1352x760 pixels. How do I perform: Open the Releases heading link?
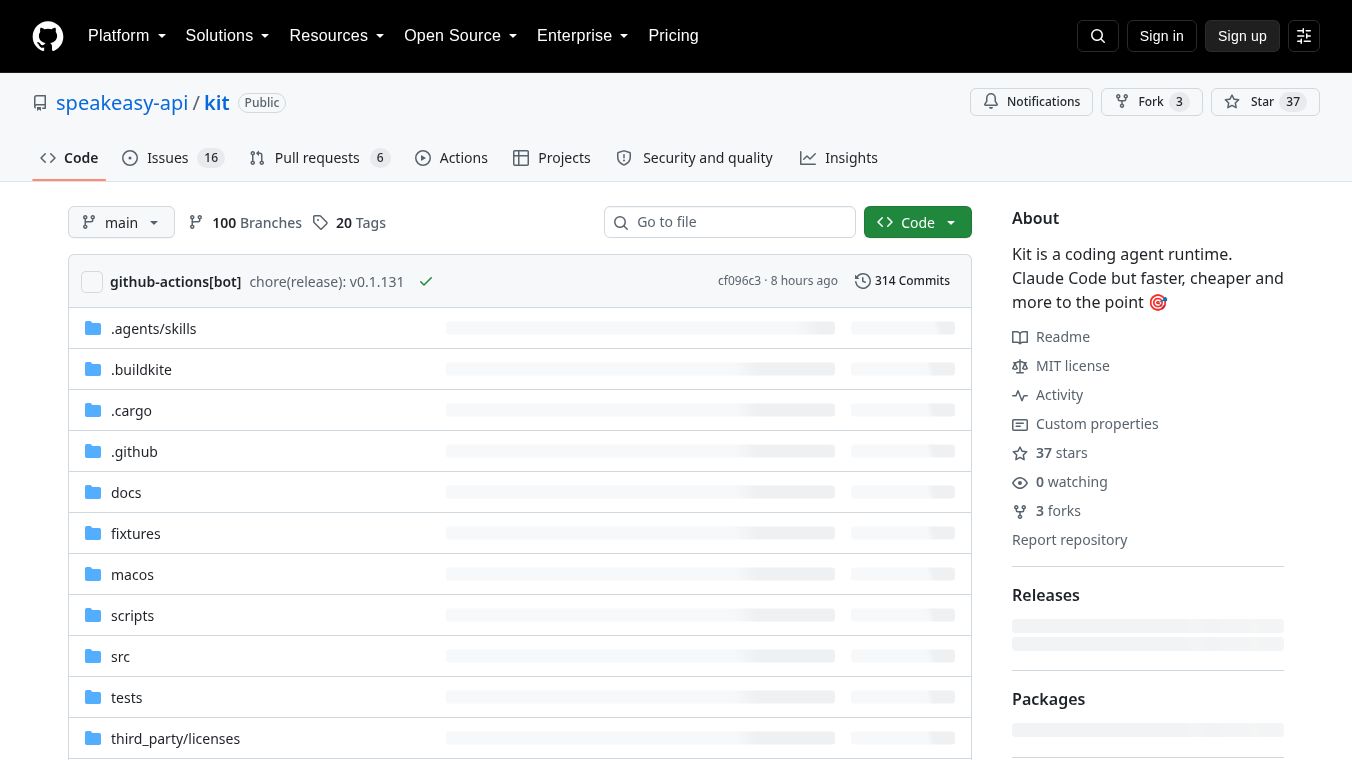tap(1046, 595)
